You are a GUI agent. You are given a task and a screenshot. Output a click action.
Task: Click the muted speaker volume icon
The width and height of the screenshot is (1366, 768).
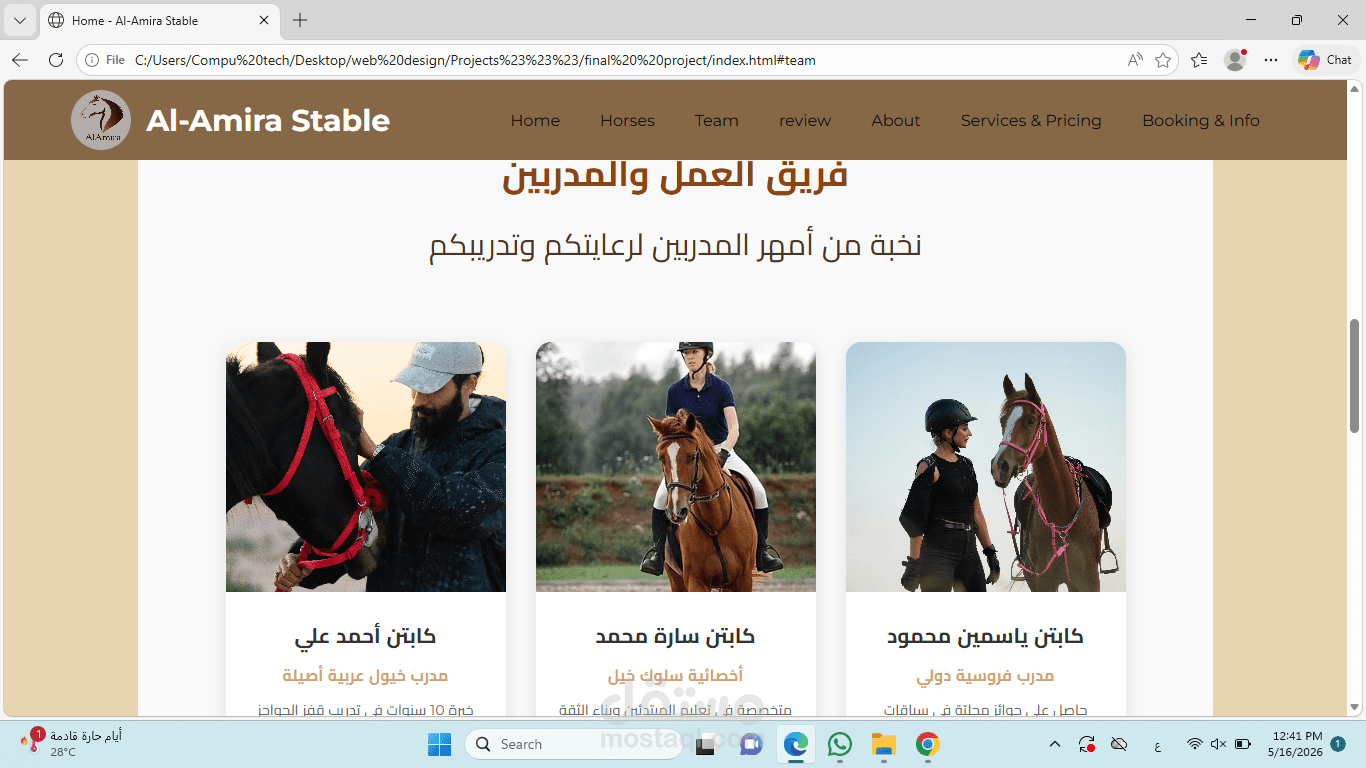tap(1218, 744)
